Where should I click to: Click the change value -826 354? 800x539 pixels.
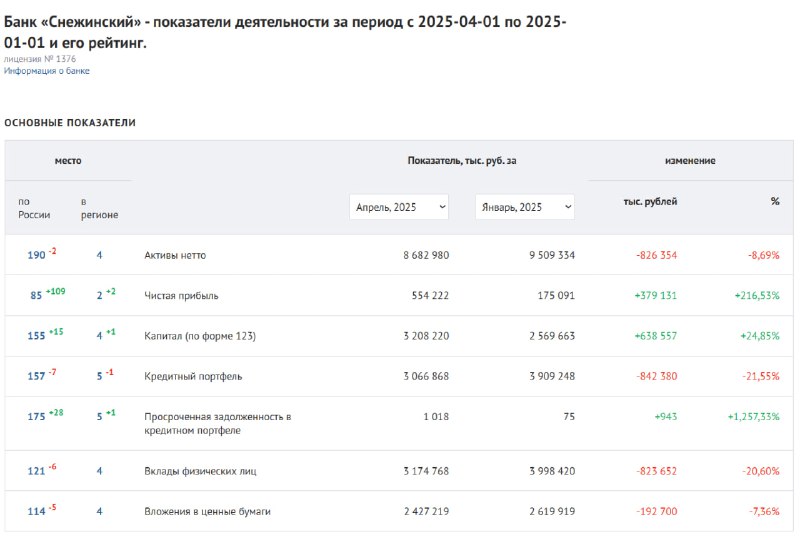[x=657, y=255]
